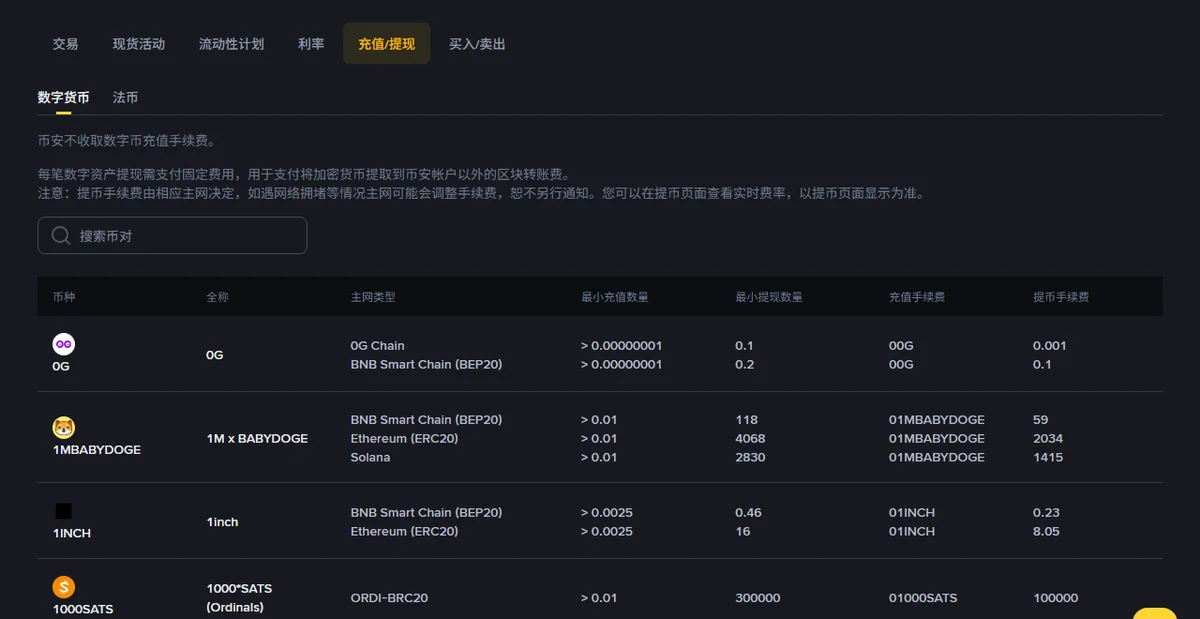
Task: Click the full name 1M x BABYDOGE
Action: pyautogui.click(x=257, y=438)
